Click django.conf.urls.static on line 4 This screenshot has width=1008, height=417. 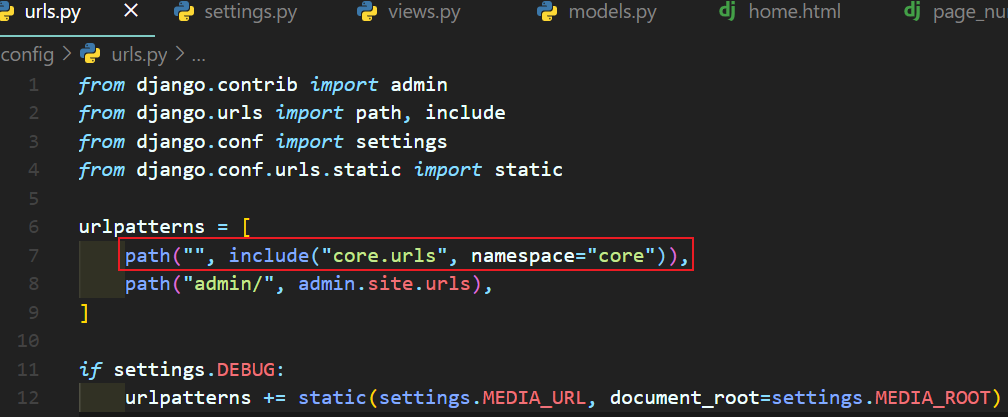coord(269,170)
